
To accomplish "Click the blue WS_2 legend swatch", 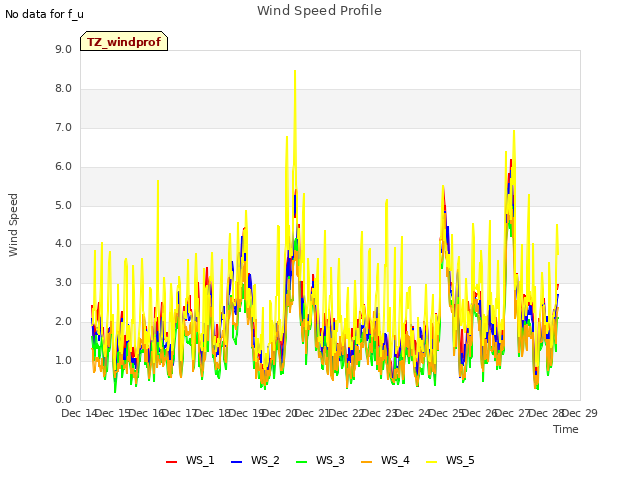I will point(237,462).
